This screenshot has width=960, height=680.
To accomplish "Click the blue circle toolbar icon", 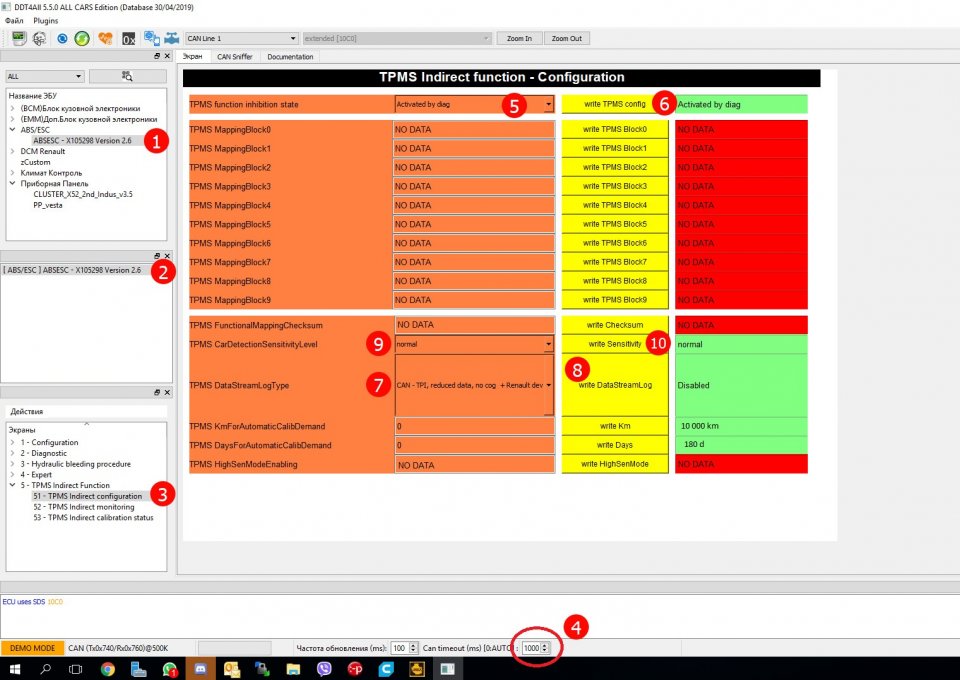I will [x=62, y=38].
